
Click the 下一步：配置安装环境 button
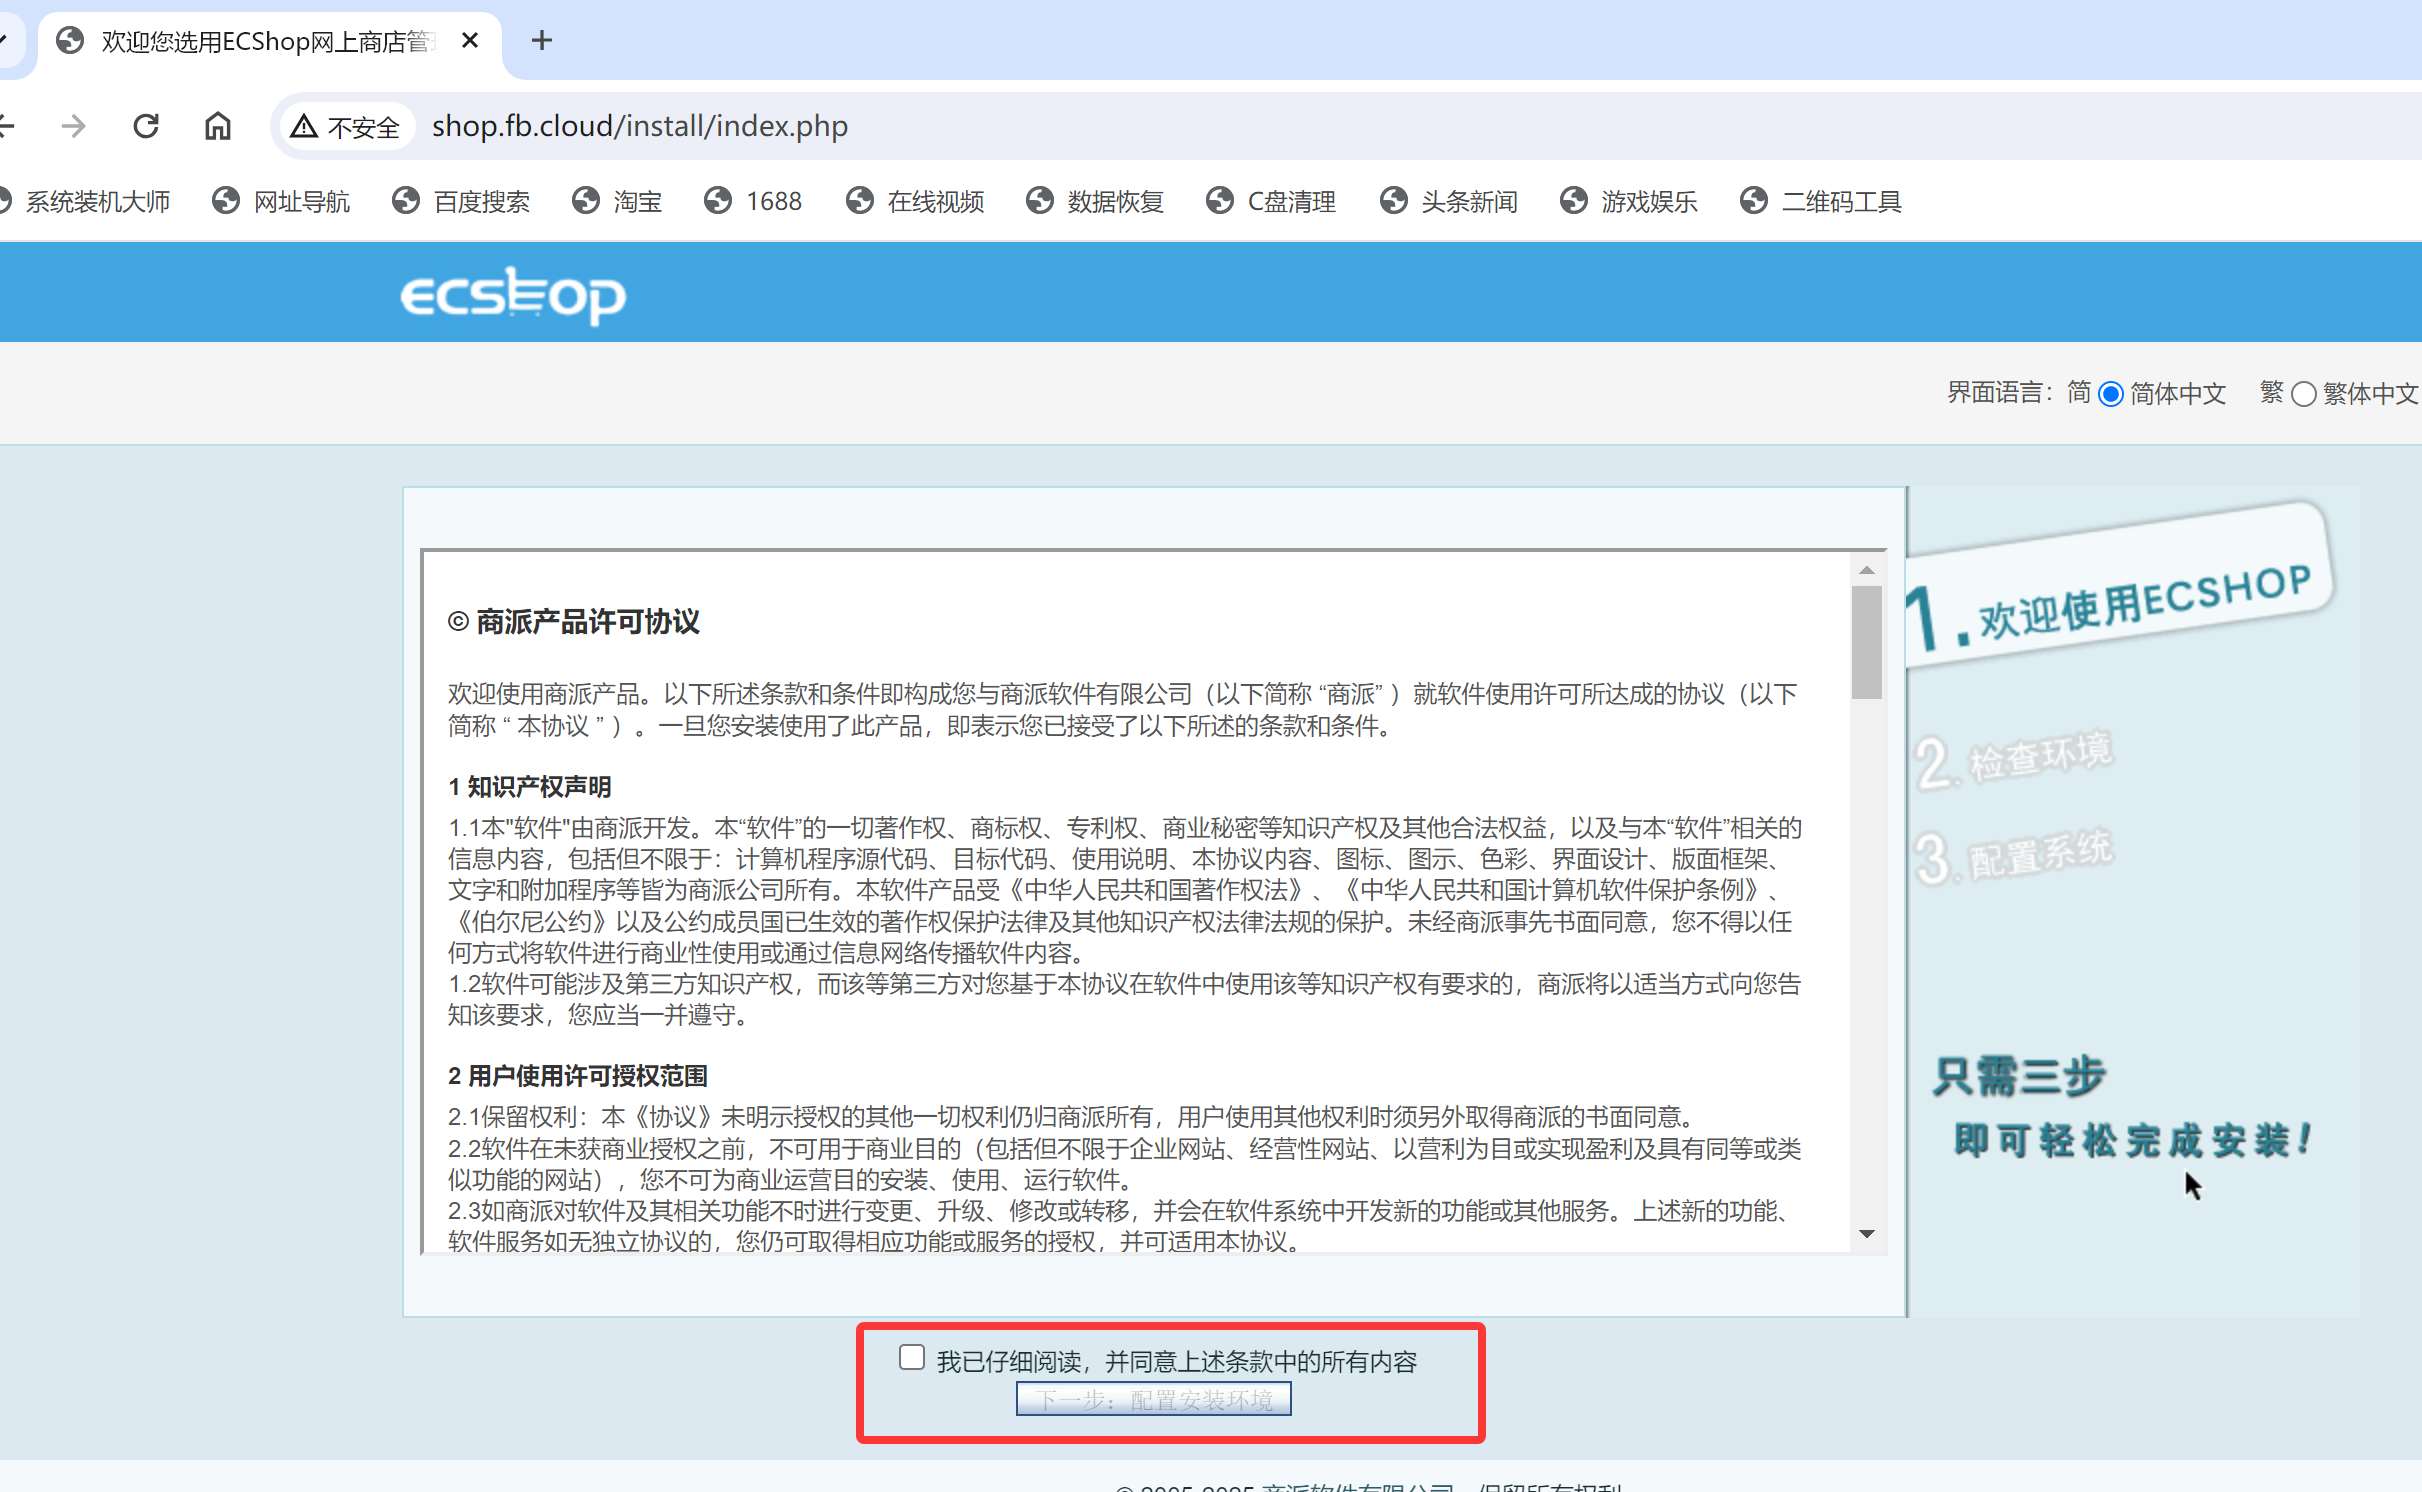pyautogui.click(x=1153, y=1399)
